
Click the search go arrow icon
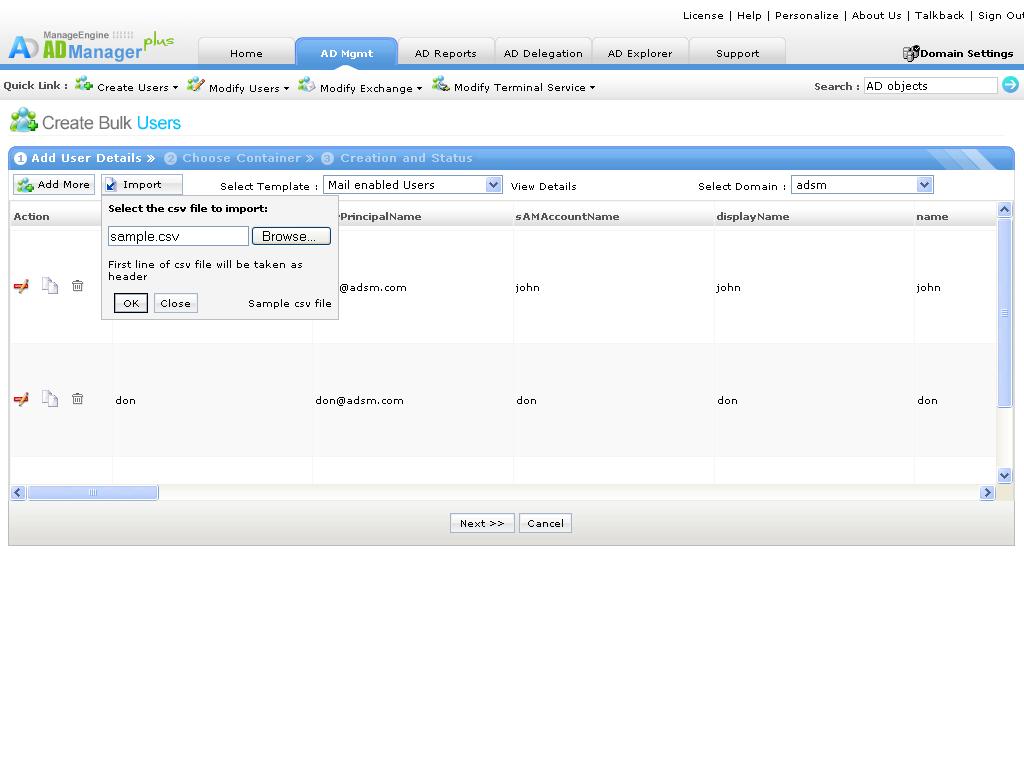pyautogui.click(x=1010, y=85)
